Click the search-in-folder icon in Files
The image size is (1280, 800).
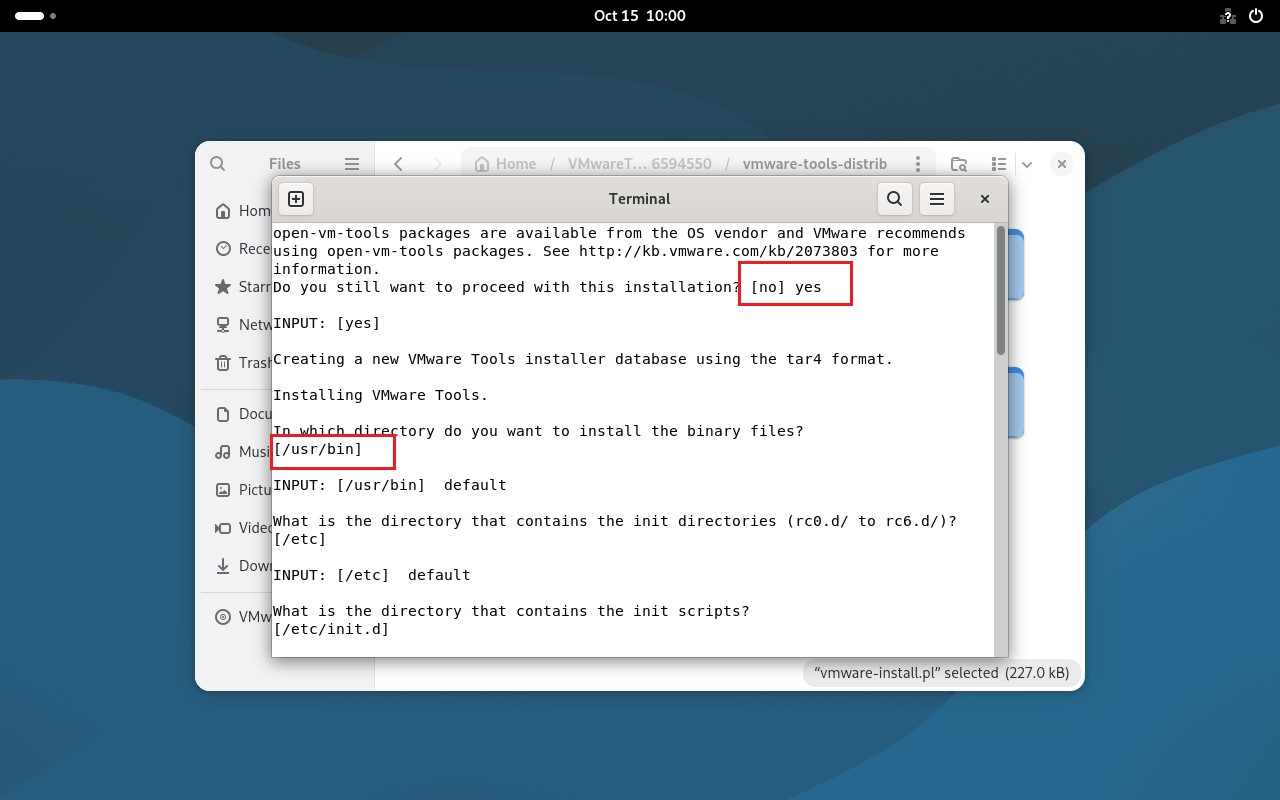point(959,164)
